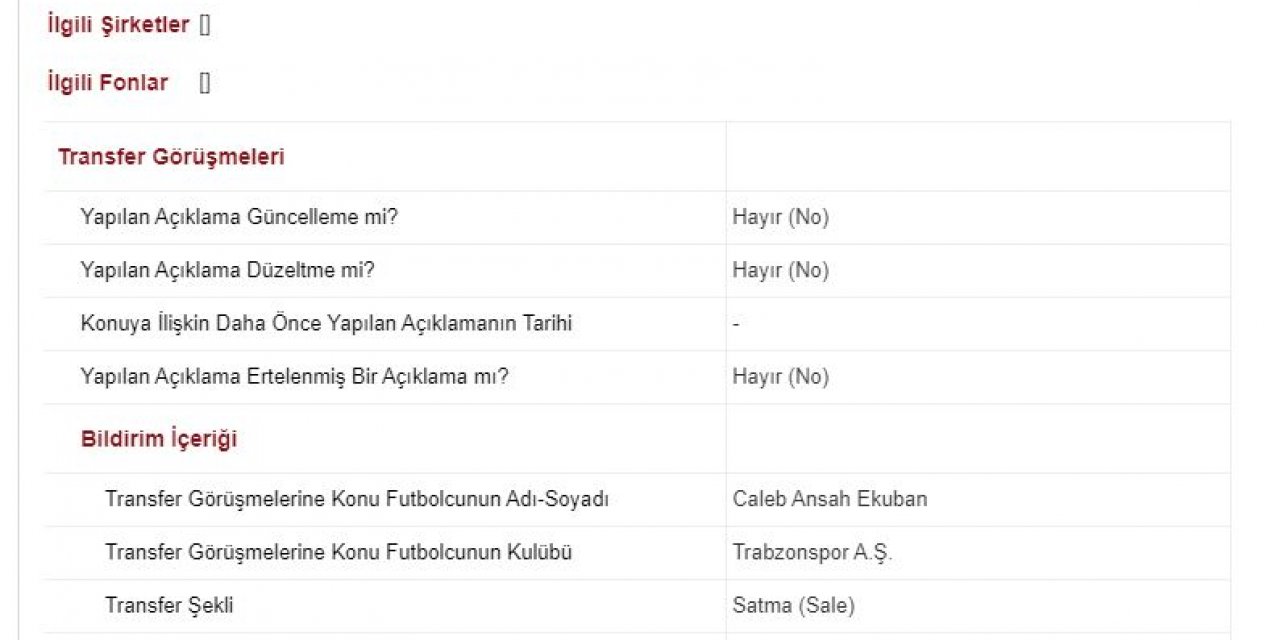Click the Transfer Görüşmeleri section header

pyautogui.click(x=171, y=157)
